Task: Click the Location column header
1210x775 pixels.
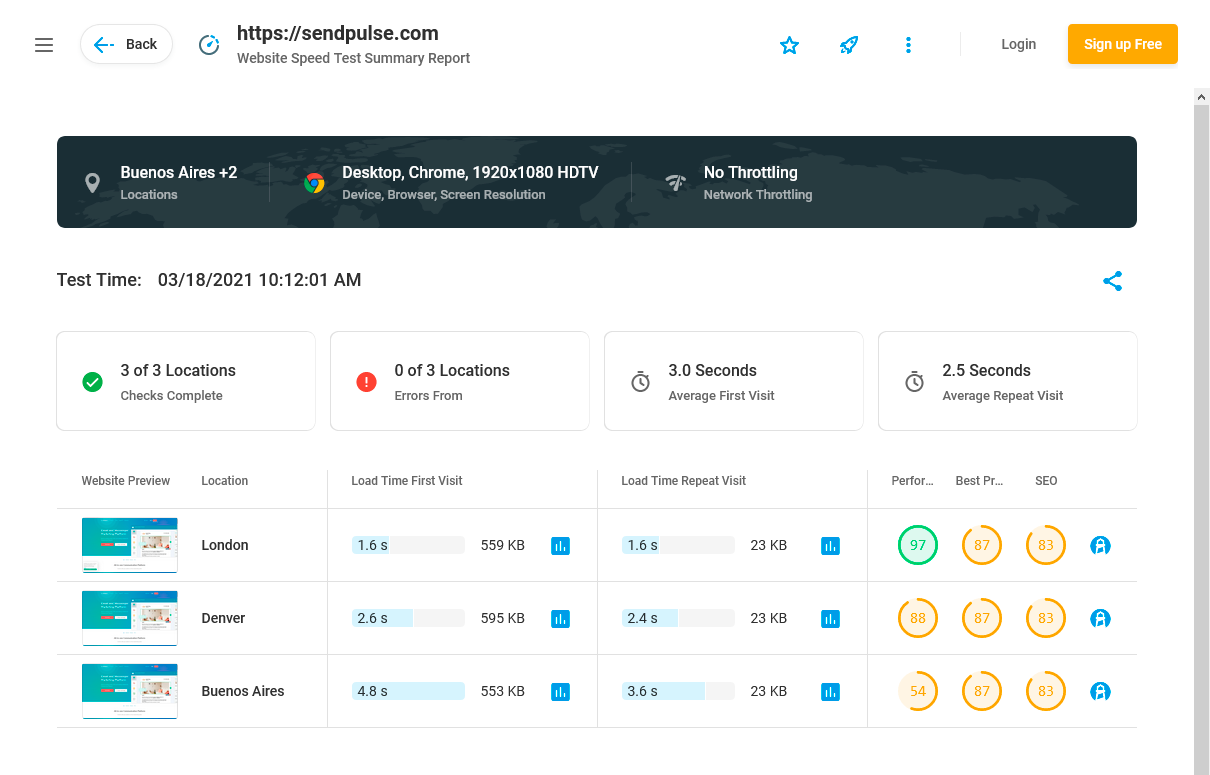Action: [225, 481]
